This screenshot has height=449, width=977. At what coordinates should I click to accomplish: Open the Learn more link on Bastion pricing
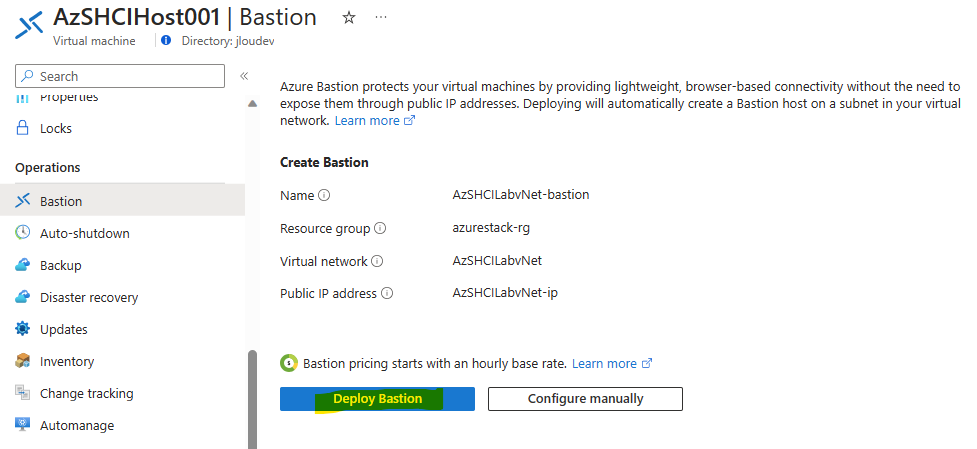coord(612,364)
